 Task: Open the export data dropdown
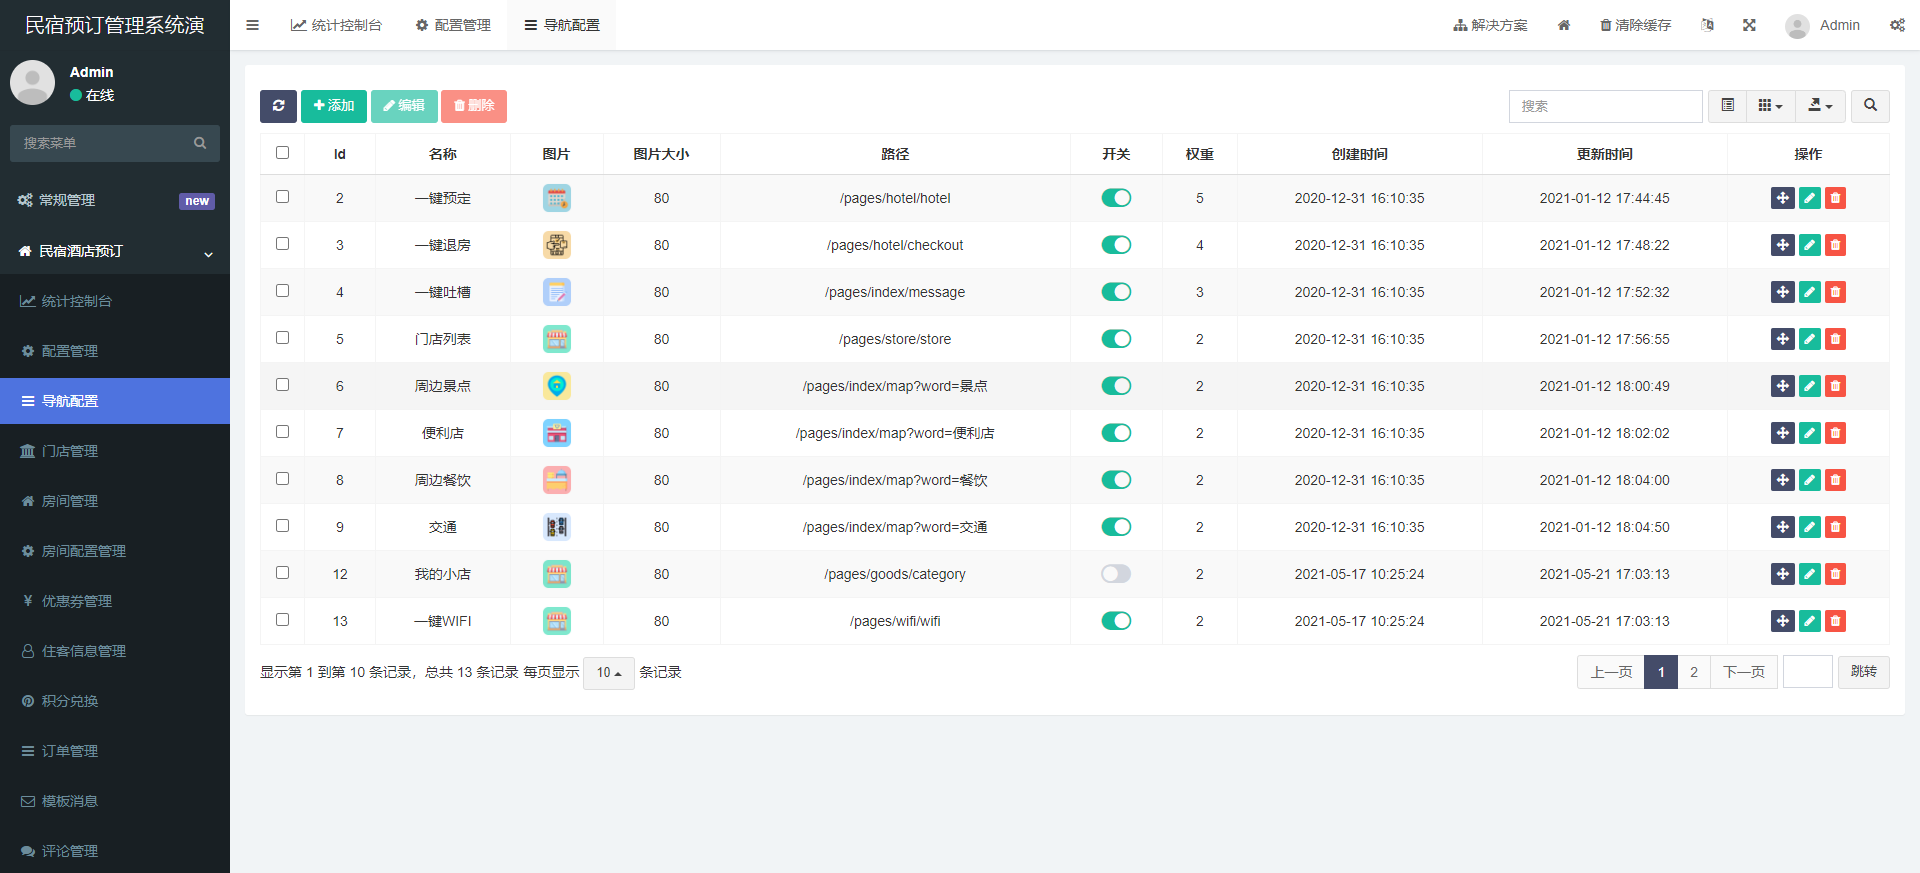[x=1820, y=106]
